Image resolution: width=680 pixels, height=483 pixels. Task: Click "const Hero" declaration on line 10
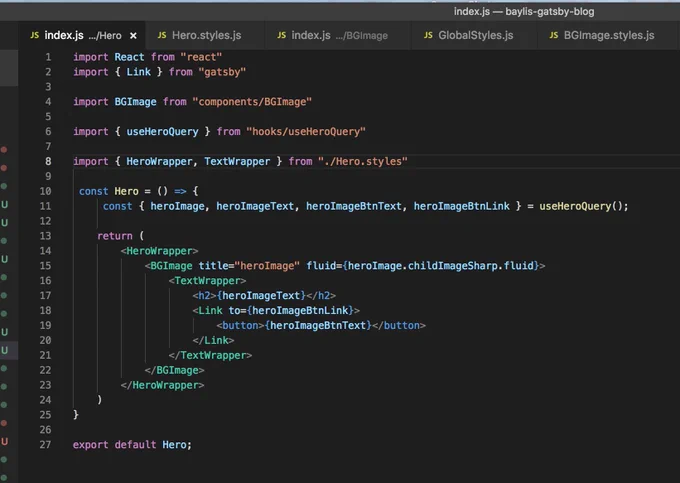[109, 191]
